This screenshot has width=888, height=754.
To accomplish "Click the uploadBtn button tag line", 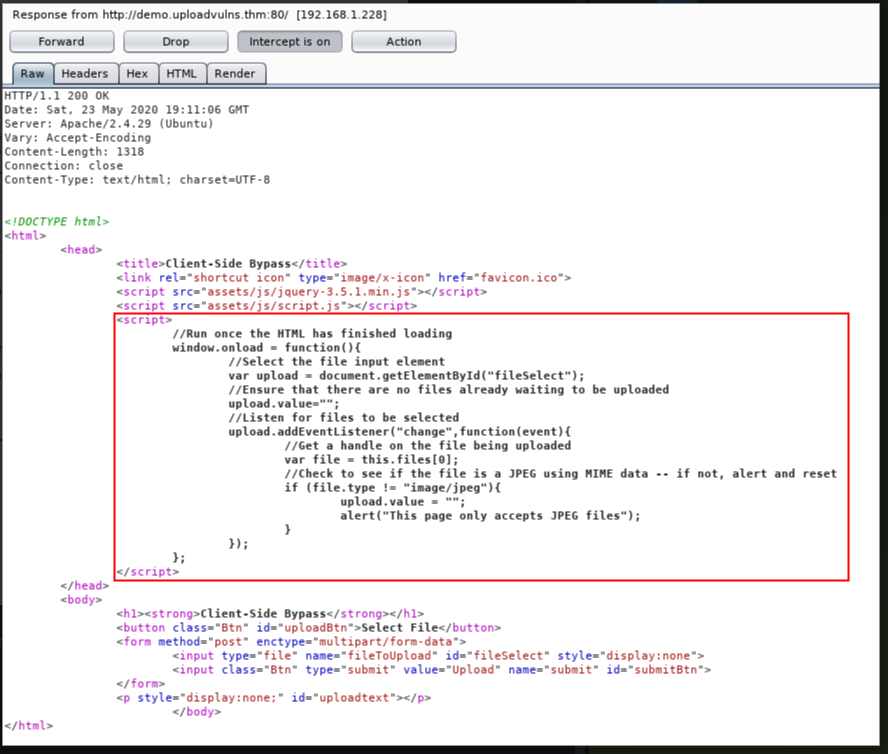I will coord(309,628).
